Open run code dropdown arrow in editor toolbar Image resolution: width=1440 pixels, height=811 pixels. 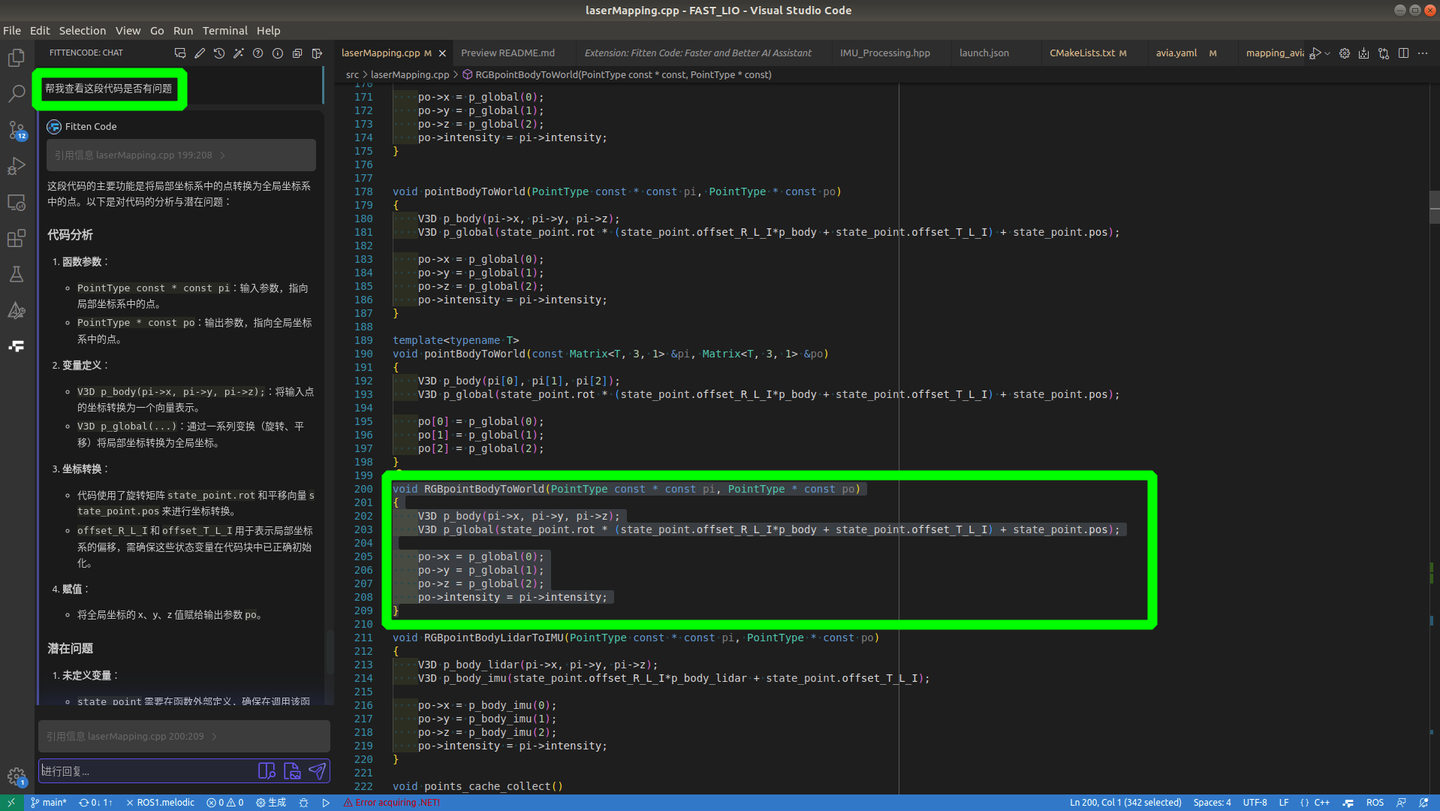click(x=1327, y=53)
